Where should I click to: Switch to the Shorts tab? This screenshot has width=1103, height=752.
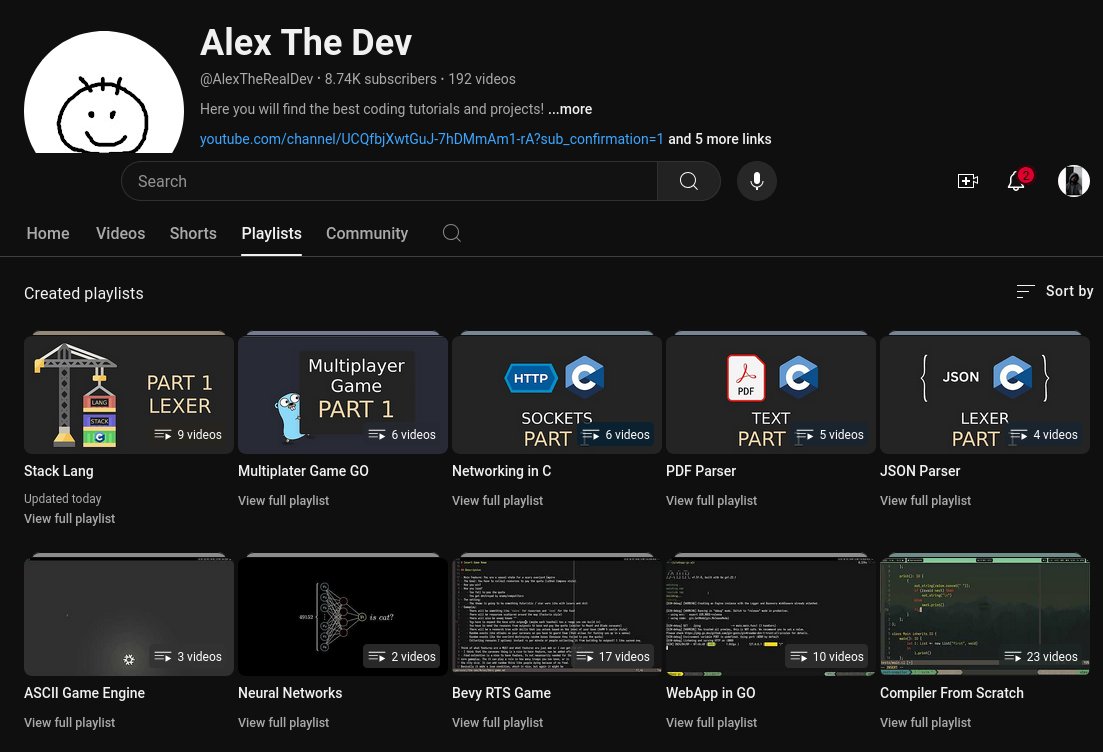(x=193, y=234)
